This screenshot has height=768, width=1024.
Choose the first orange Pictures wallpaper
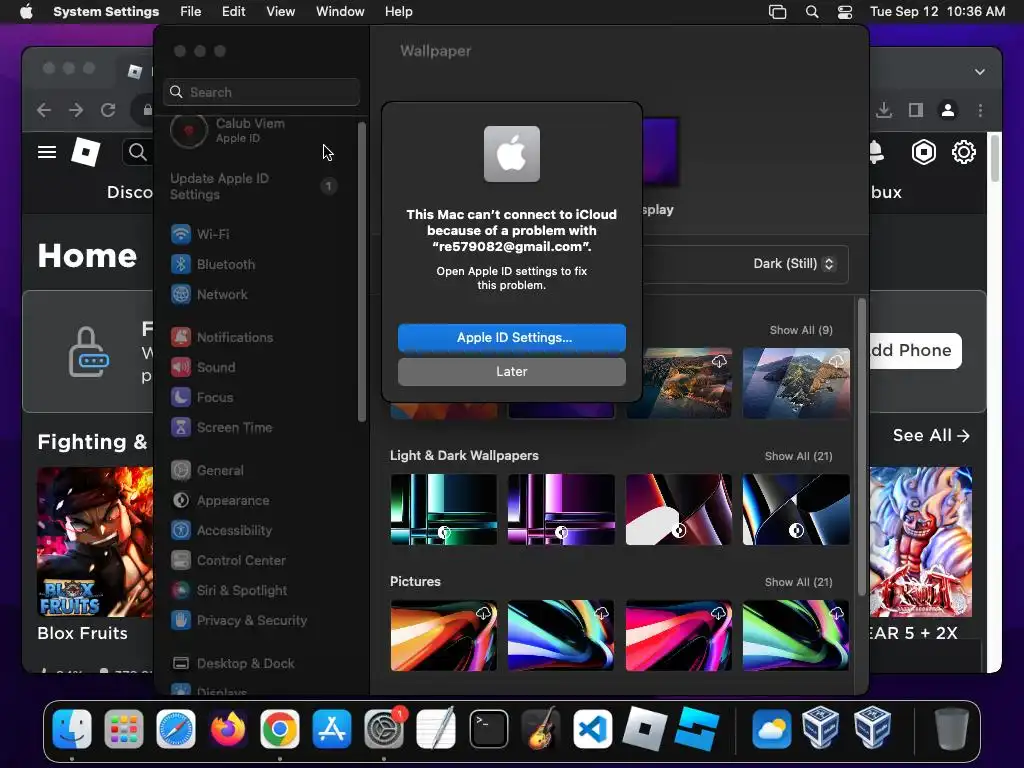443,635
